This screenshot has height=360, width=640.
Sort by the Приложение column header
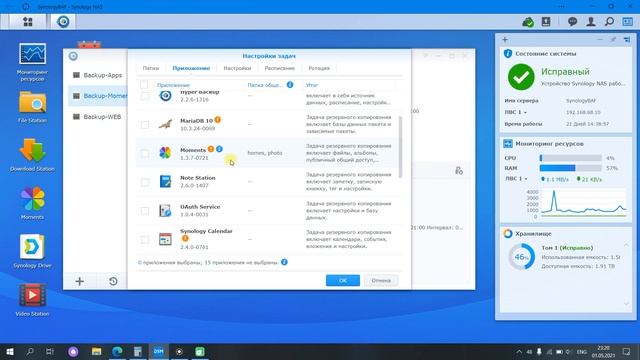point(173,85)
